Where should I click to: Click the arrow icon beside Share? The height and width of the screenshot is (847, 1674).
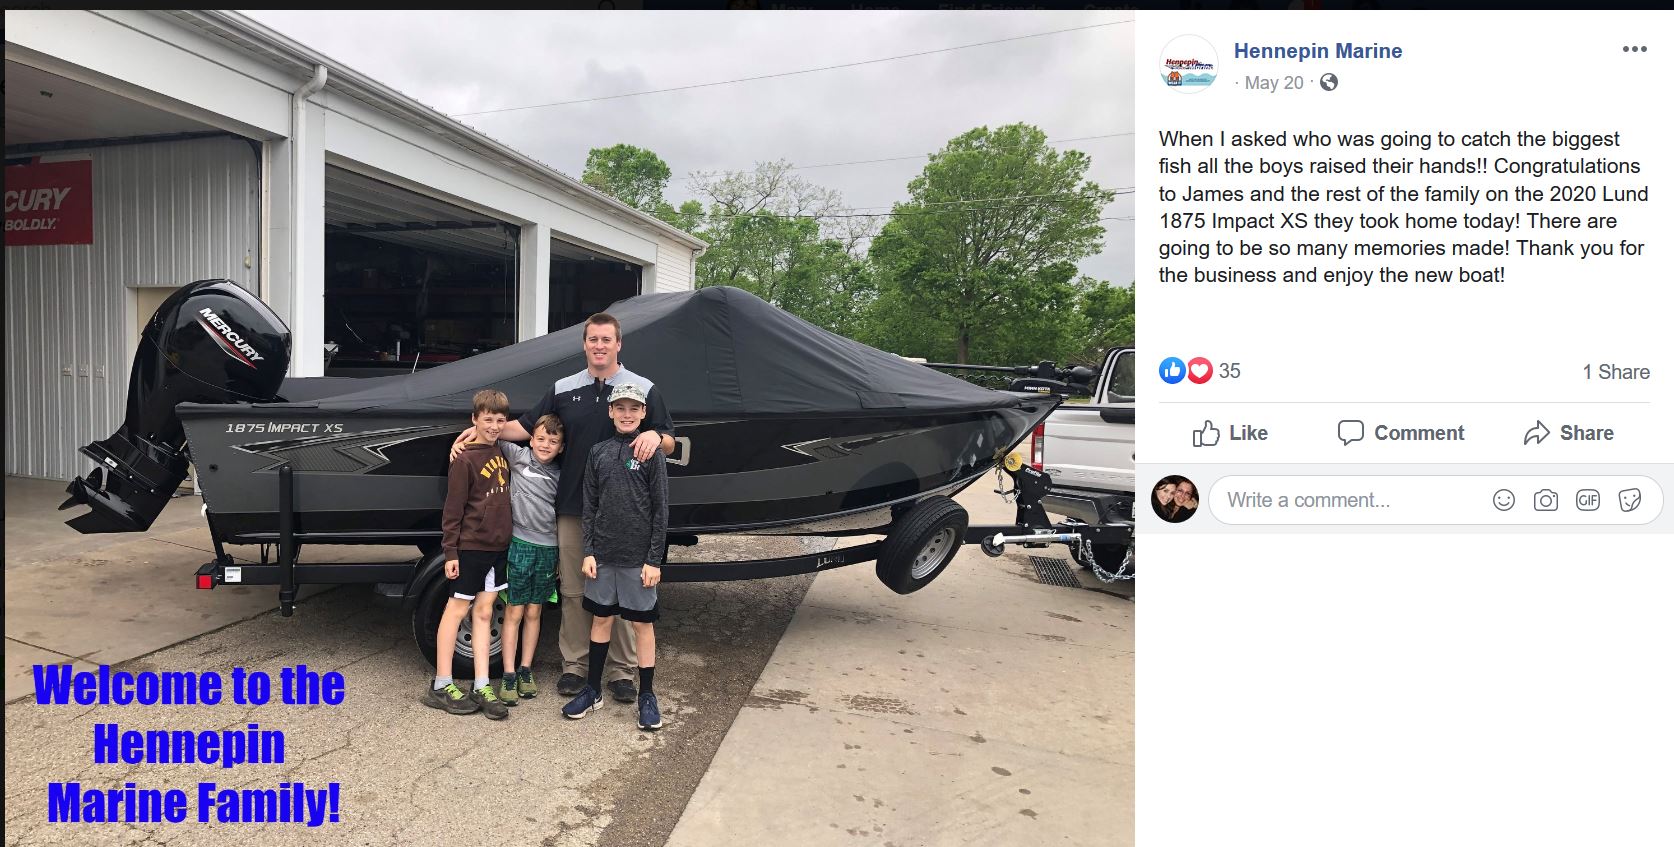pos(1536,433)
